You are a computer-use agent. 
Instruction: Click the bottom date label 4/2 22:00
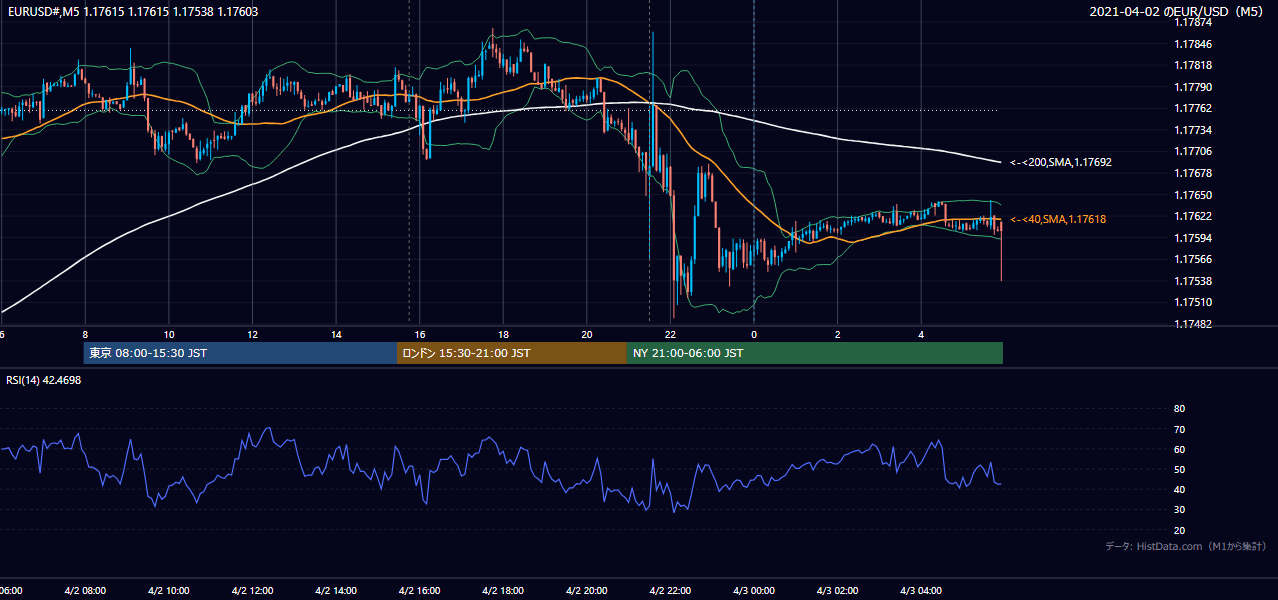point(670,591)
